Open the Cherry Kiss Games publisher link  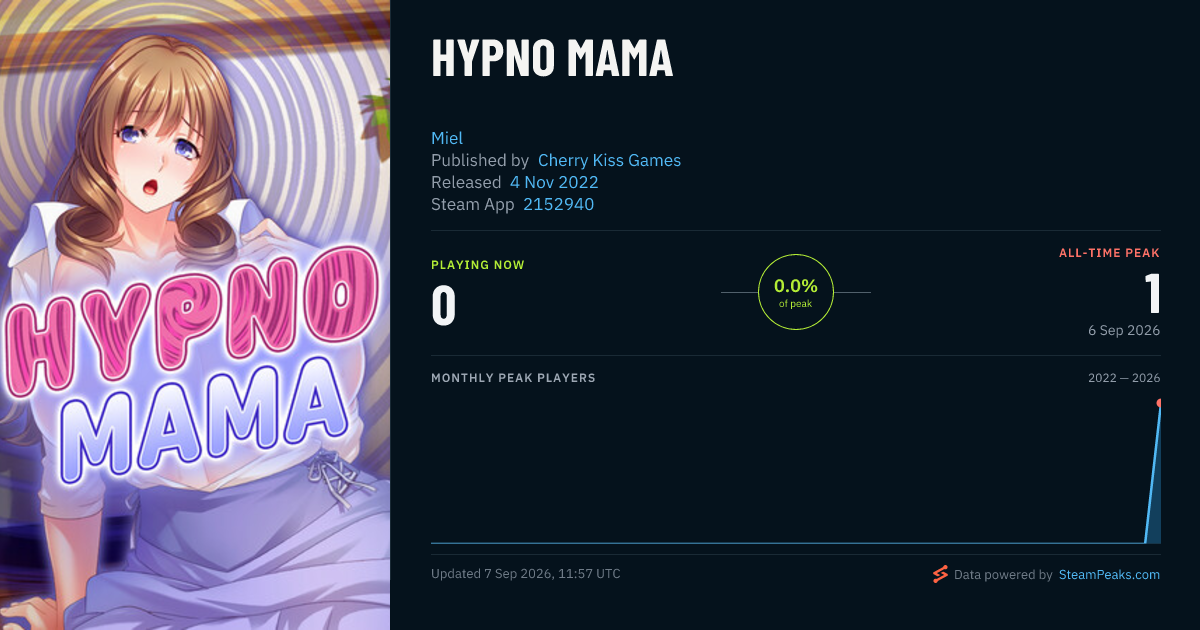pyautogui.click(x=609, y=160)
